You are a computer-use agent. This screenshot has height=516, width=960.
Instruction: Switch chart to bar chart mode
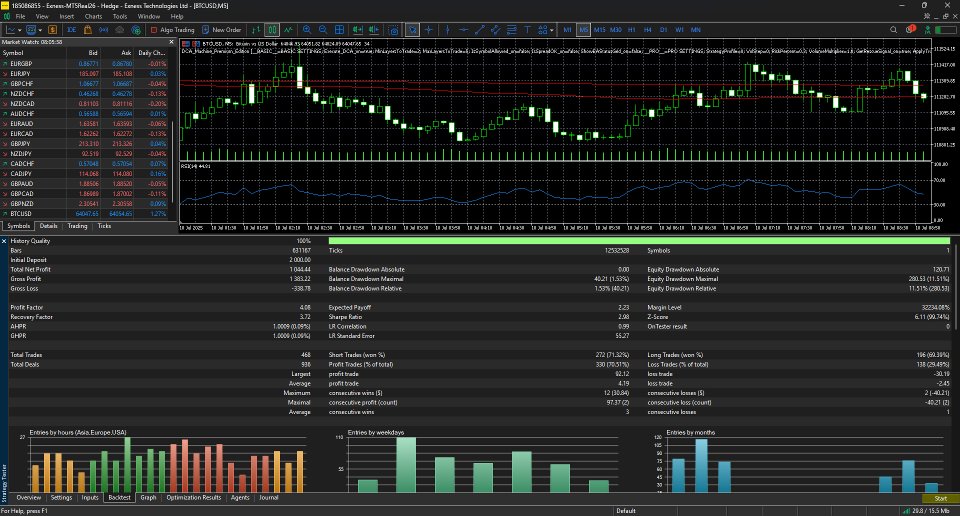256,29
